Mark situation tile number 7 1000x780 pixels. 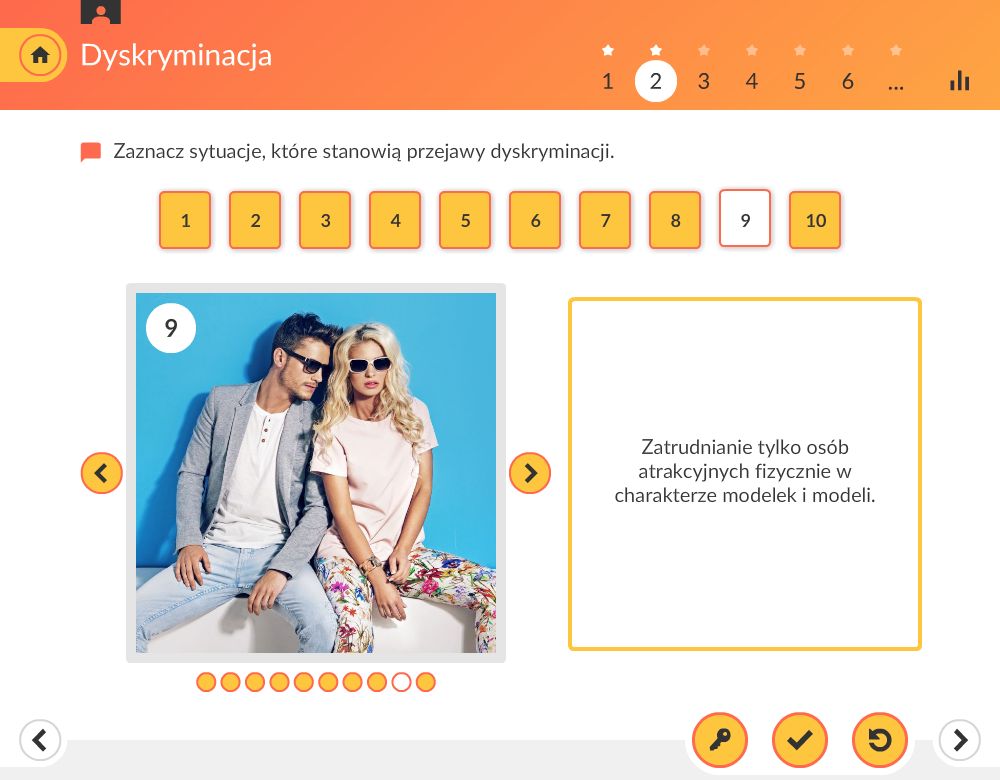tap(605, 220)
